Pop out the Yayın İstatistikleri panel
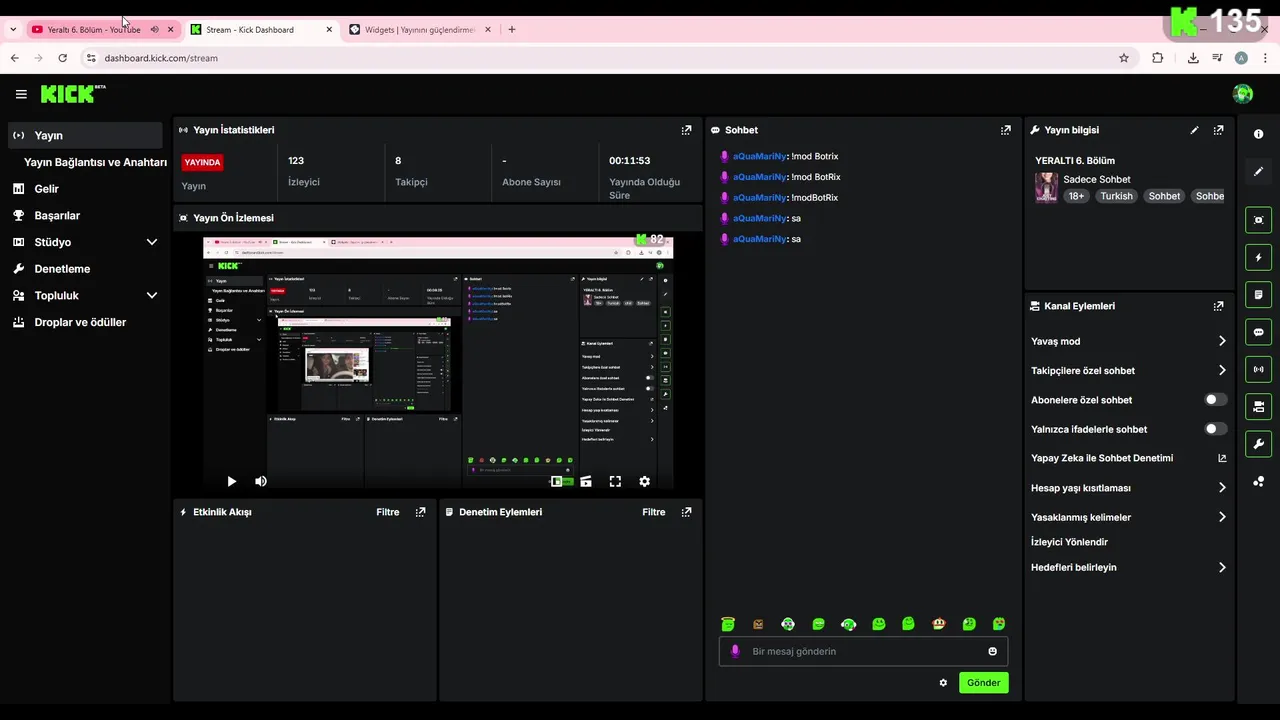The image size is (1280, 720). (x=686, y=130)
